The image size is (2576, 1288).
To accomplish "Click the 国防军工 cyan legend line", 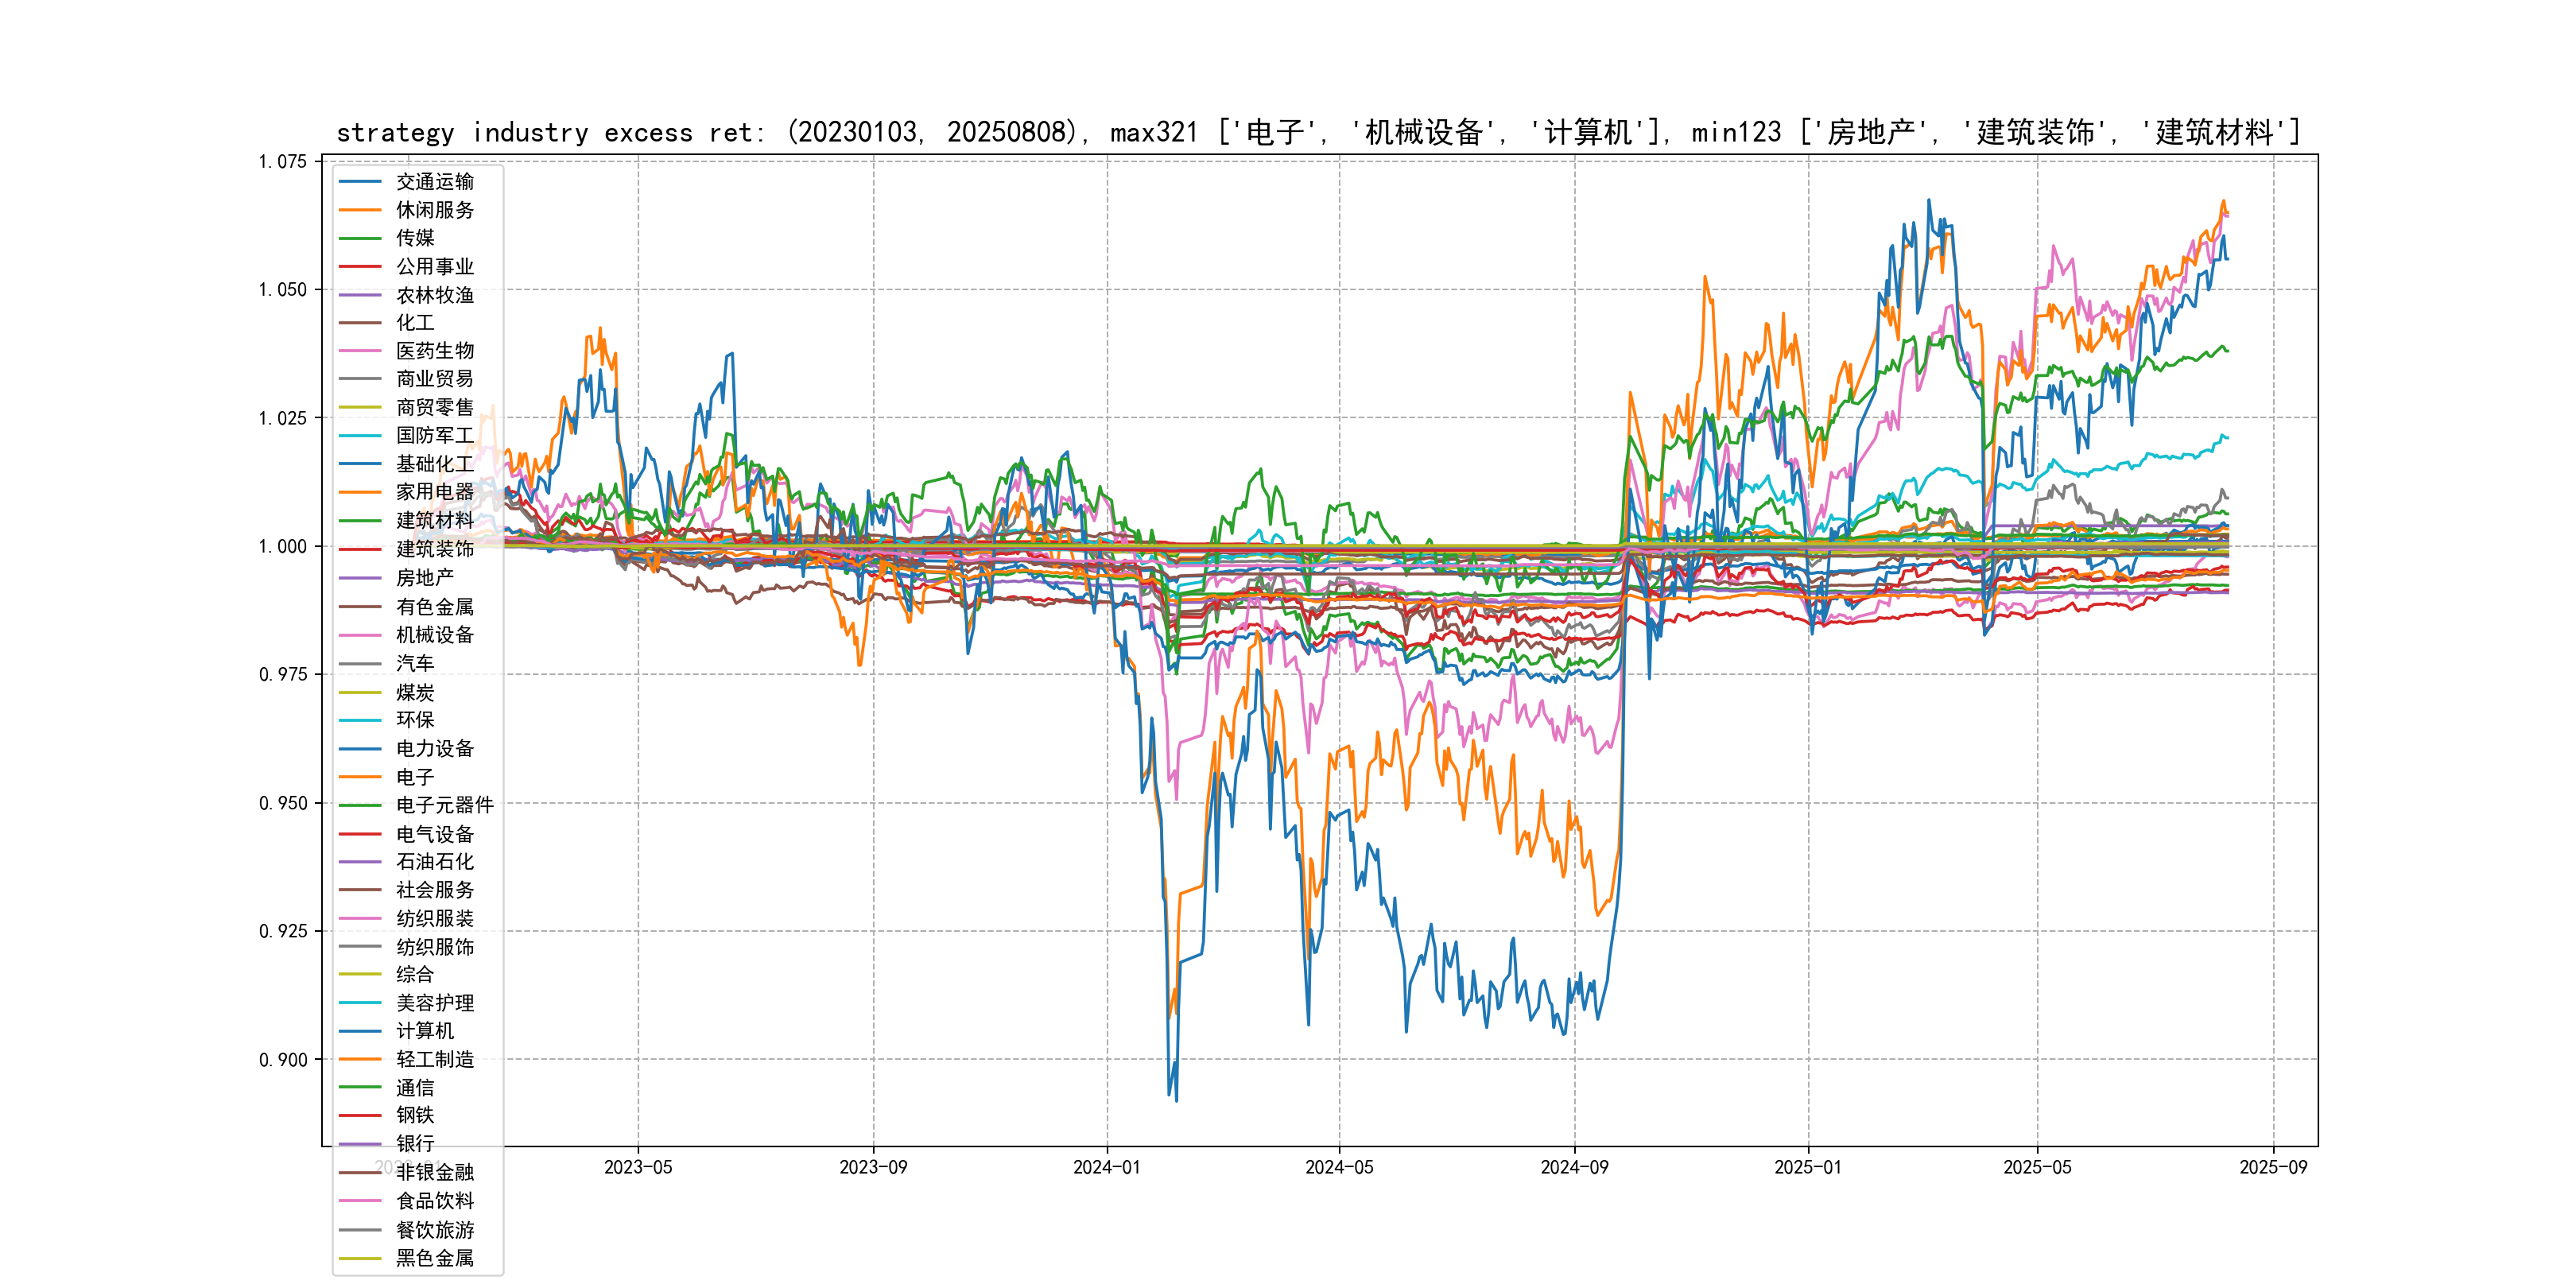I will 360,436.
